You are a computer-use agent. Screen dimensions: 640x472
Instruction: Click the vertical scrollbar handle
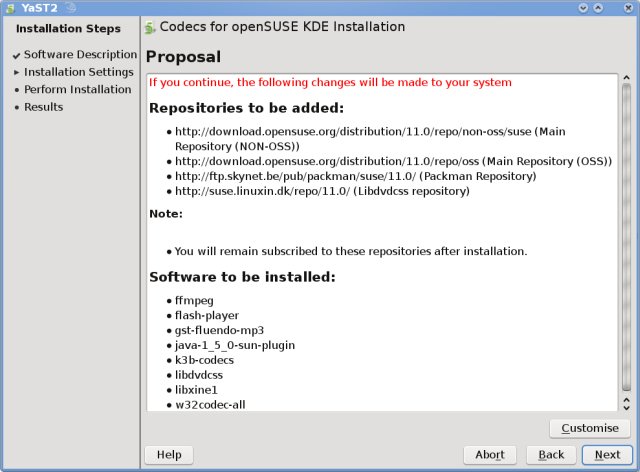pyautogui.click(x=627, y=237)
